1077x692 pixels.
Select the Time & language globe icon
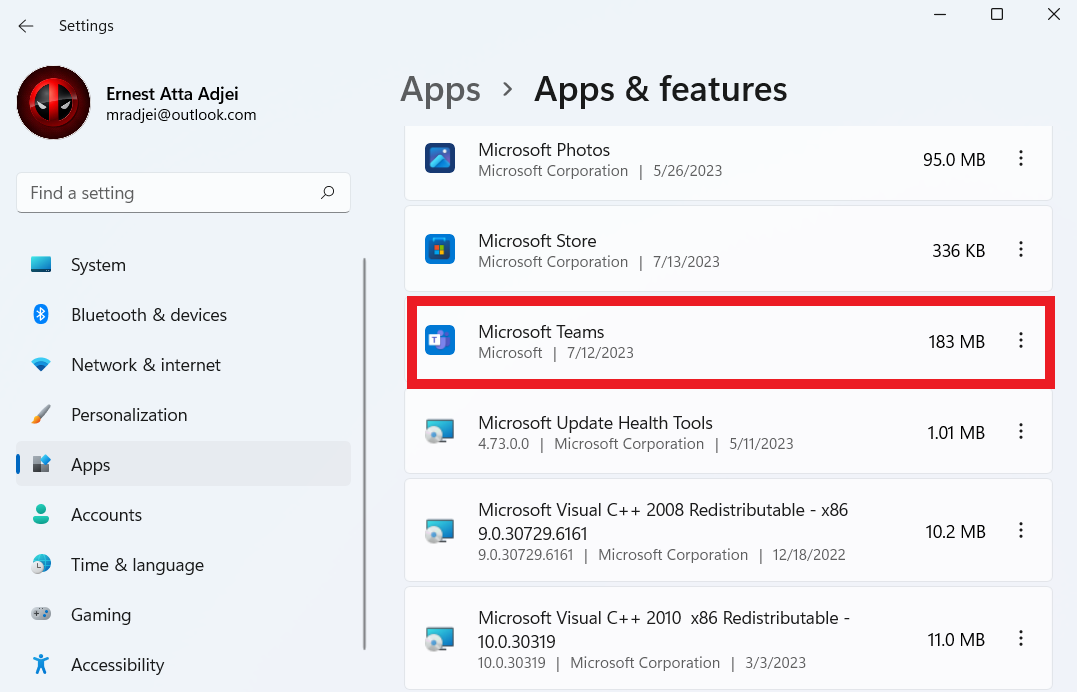pyautogui.click(x=41, y=565)
